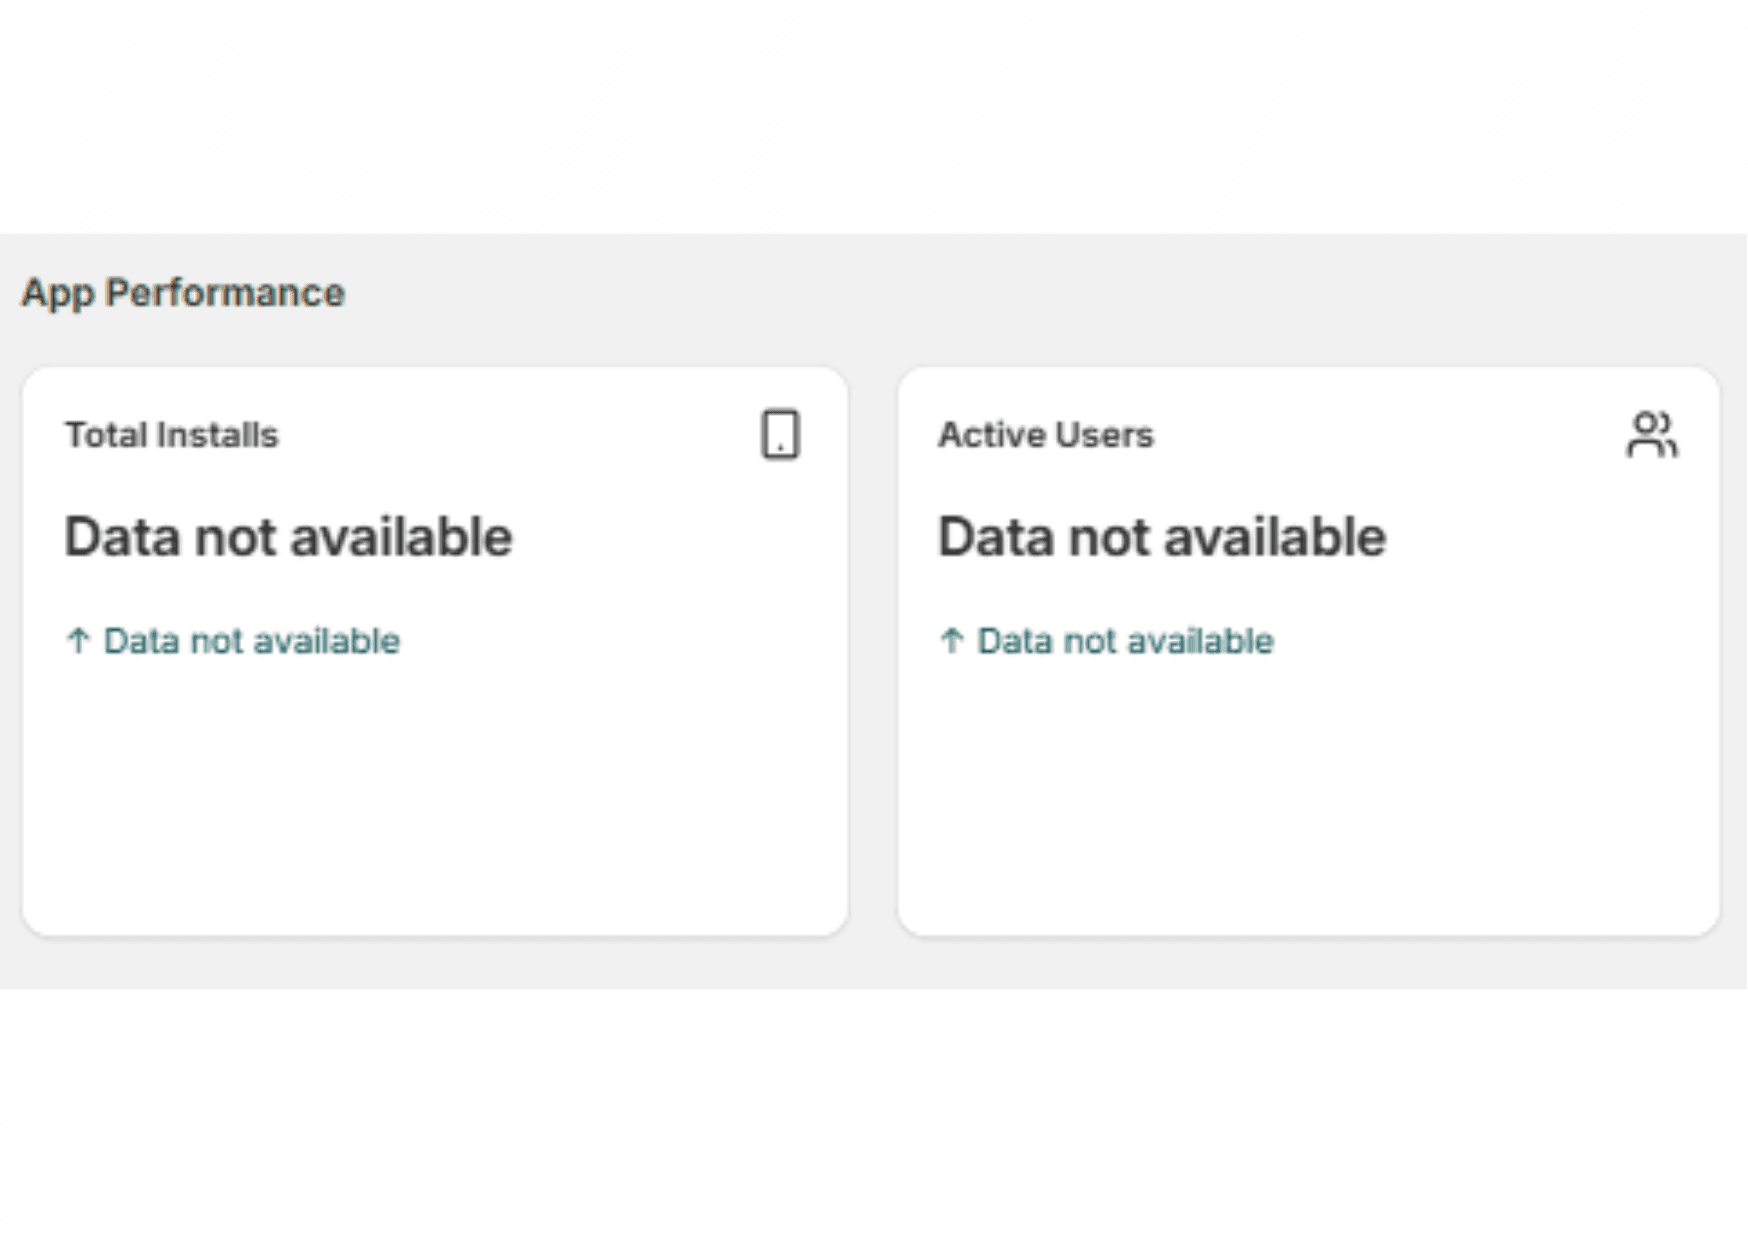The width and height of the screenshot is (1748, 1240).
Task: Click the up arrow under Total Installs
Action: coord(78,640)
